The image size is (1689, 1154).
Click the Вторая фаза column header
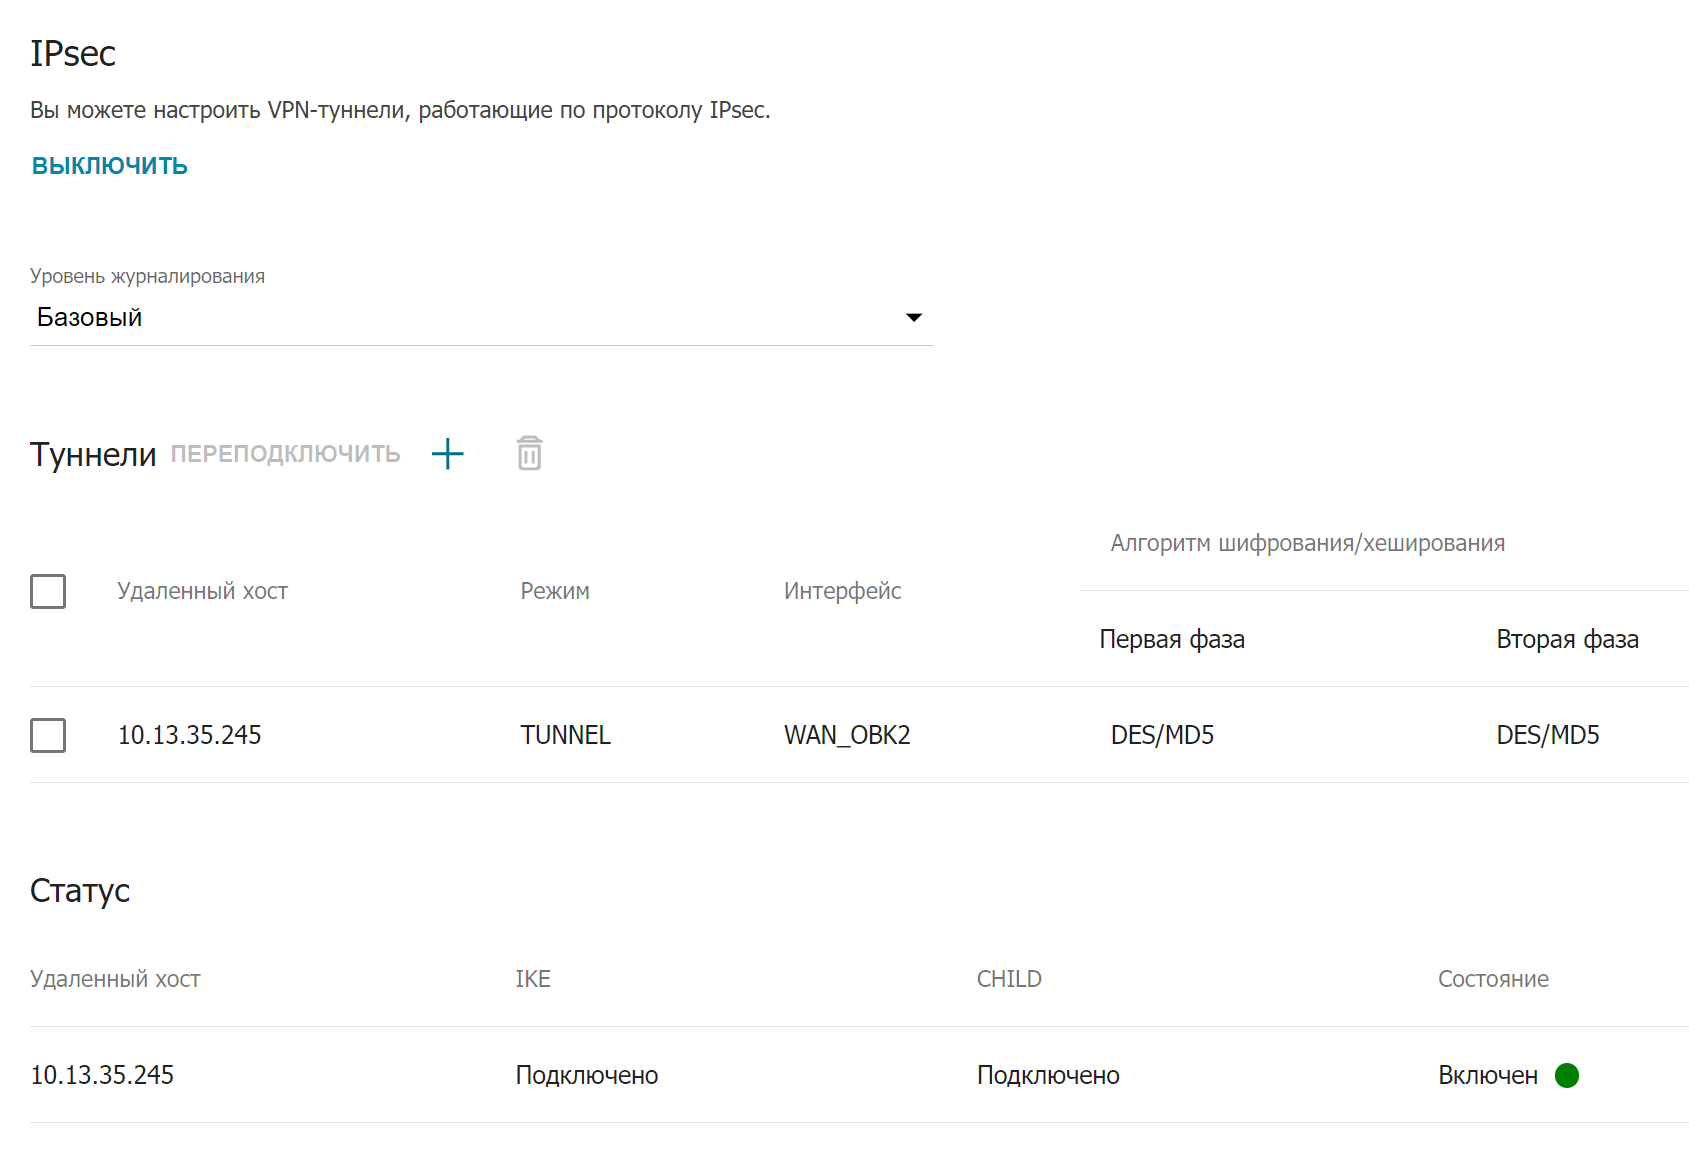1567,639
